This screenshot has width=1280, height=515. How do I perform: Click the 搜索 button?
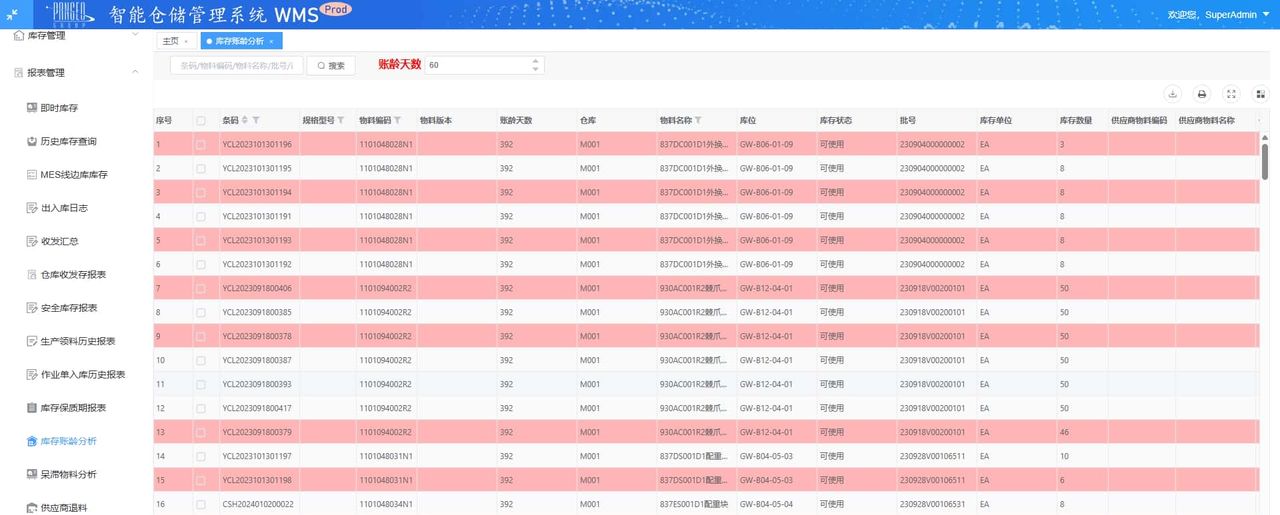point(331,65)
